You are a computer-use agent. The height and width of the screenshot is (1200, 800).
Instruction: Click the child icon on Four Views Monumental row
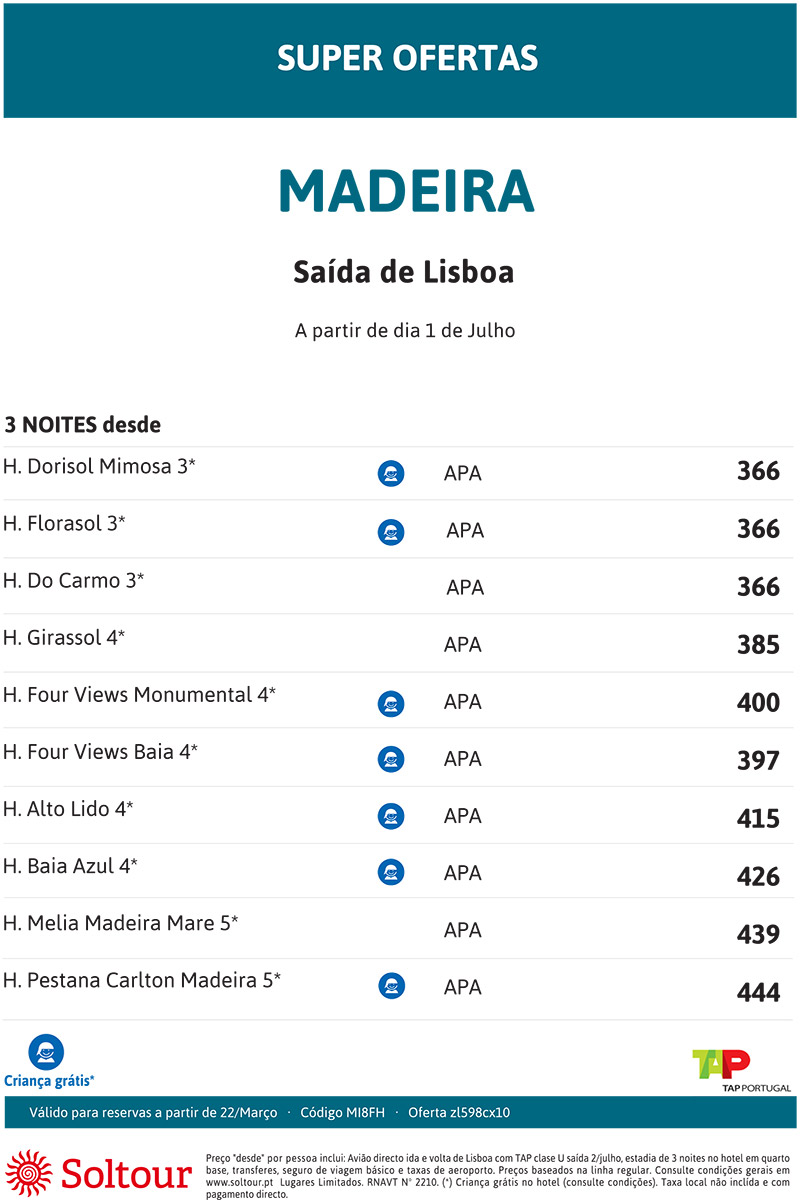[x=391, y=704]
